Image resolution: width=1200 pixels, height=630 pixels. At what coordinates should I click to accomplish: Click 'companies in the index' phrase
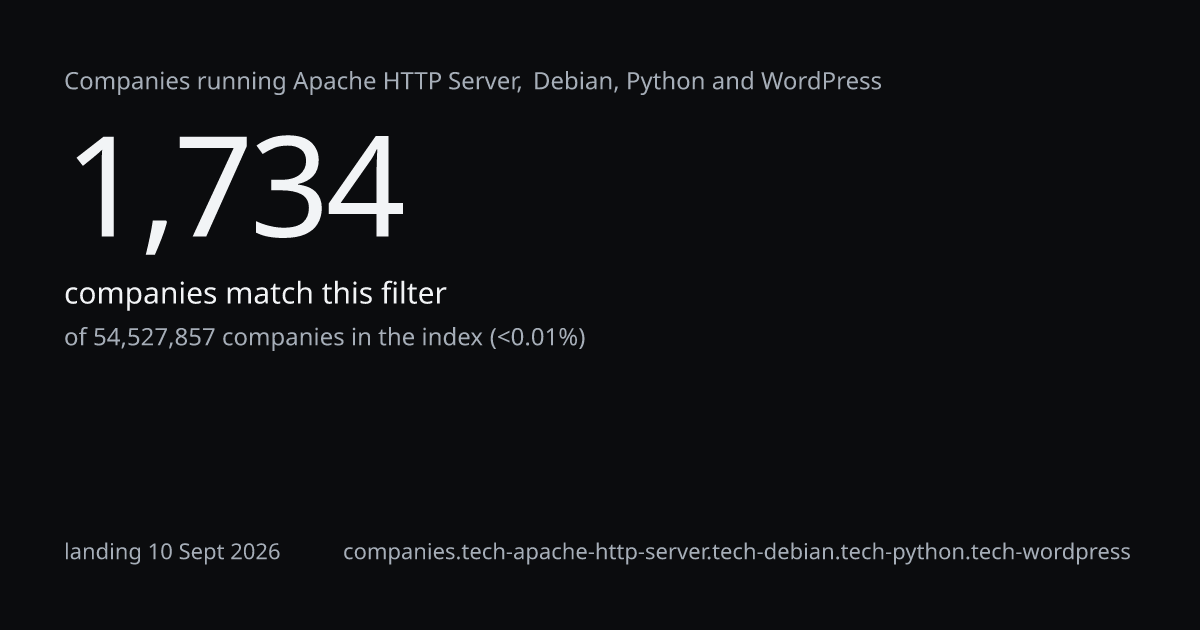pyautogui.click(x=352, y=338)
